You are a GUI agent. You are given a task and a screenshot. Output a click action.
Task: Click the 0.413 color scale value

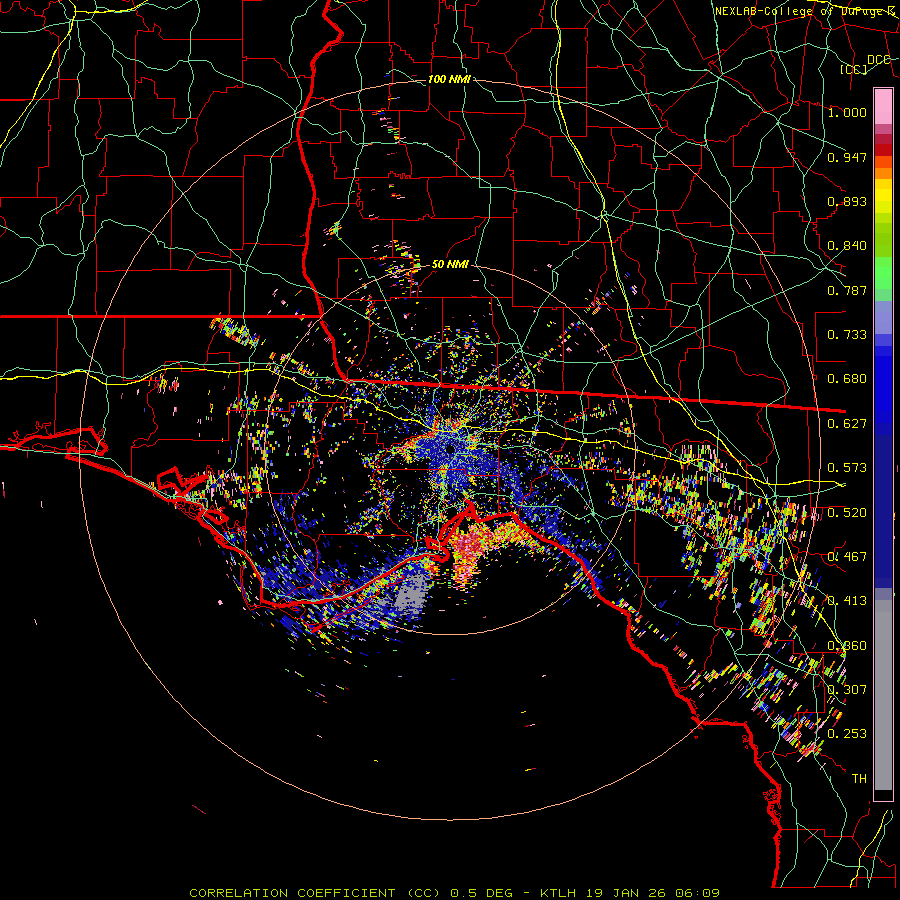847,601
